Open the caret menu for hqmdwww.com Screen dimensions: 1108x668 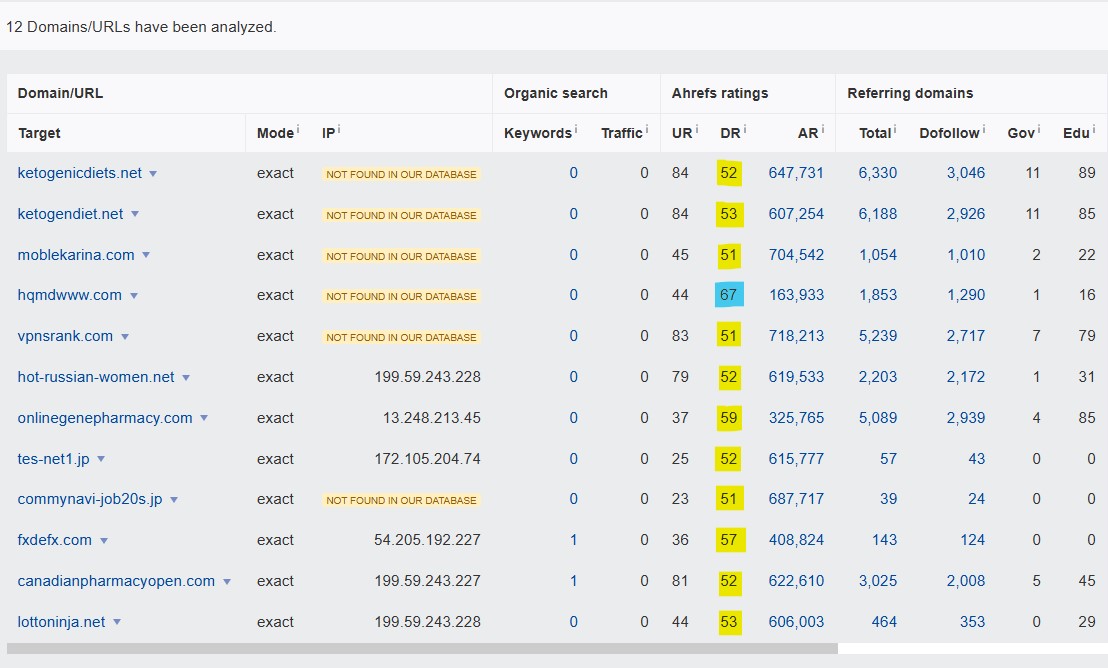point(134,296)
